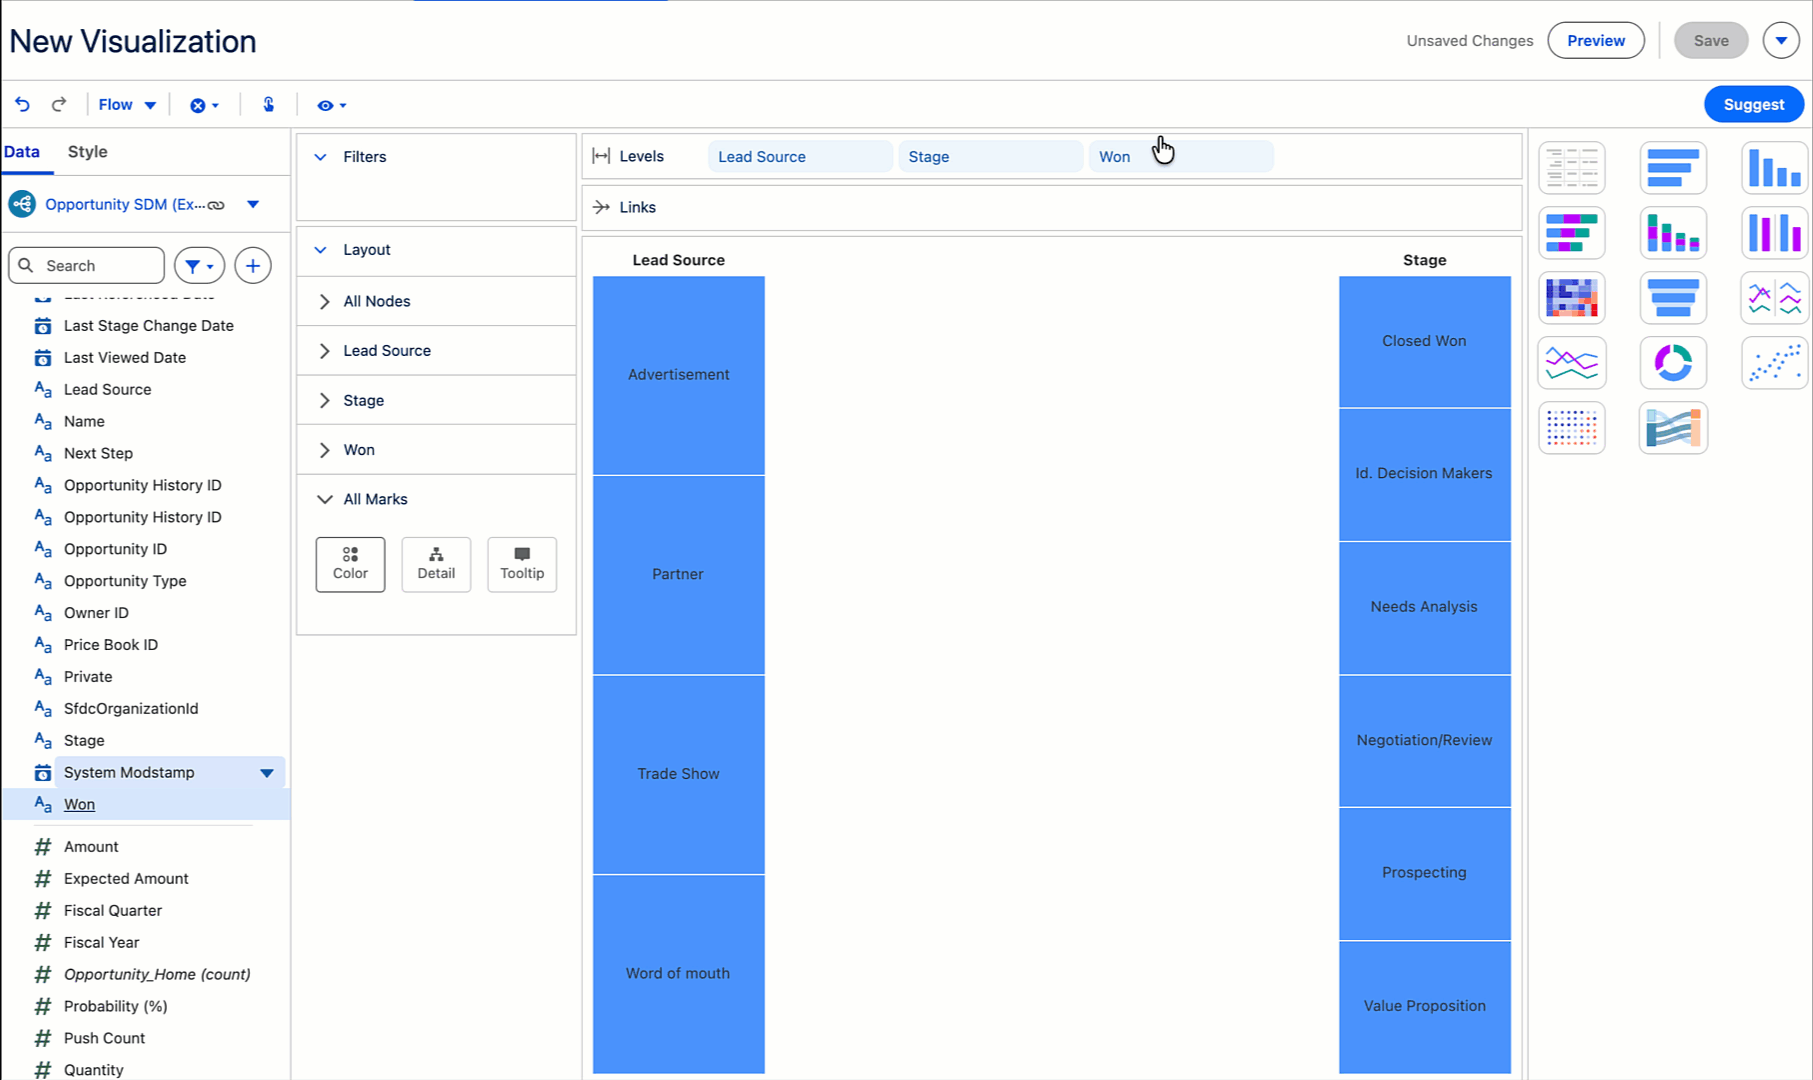This screenshot has height=1080, width=1813.
Task: Collapse the Filters section
Action: pyautogui.click(x=321, y=157)
